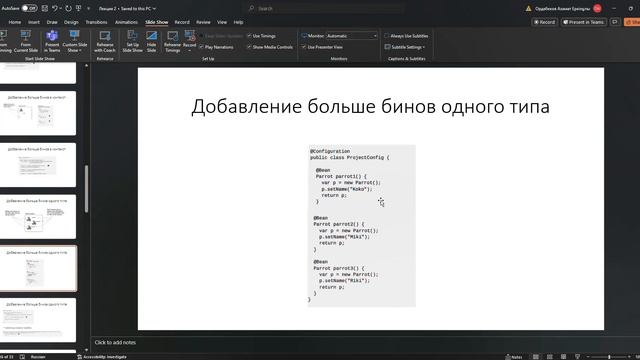Click Accessibility Investigate in status bar
This screenshot has height=360, width=640.
(x=102, y=357)
